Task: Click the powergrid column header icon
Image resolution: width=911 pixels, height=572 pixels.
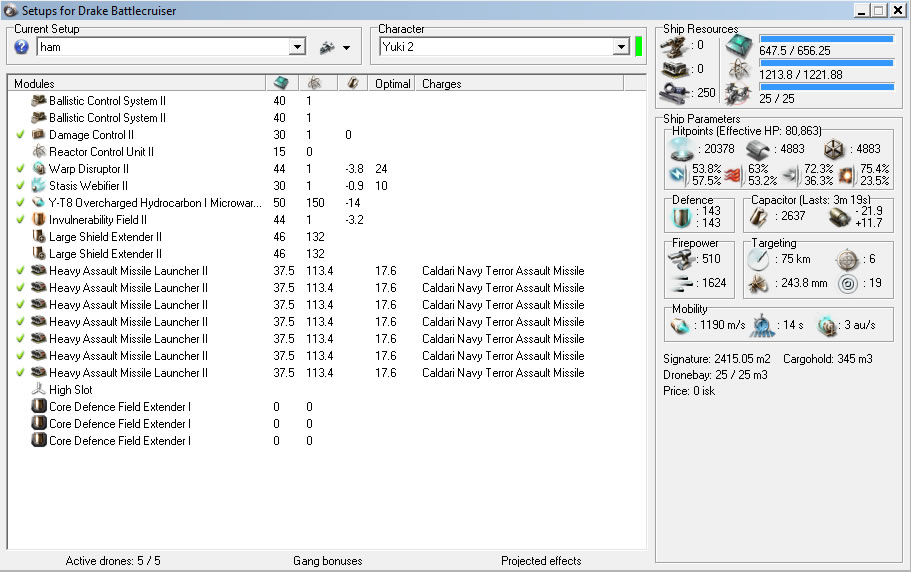Action: (x=313, y=84)
